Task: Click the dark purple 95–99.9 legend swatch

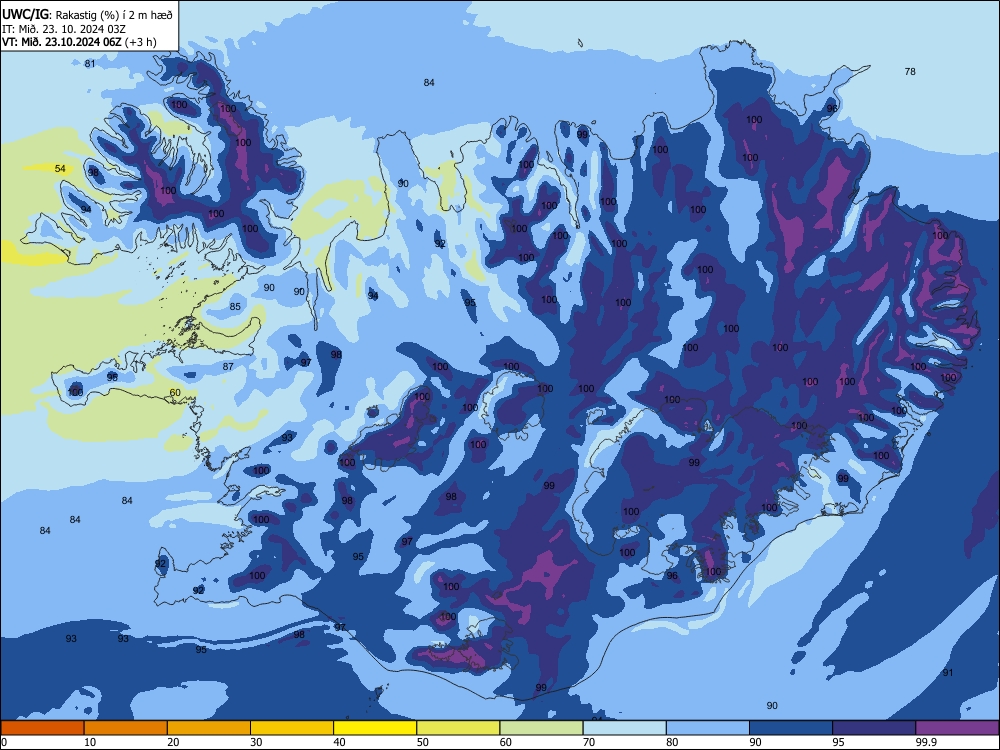Action: coord(874,728)
